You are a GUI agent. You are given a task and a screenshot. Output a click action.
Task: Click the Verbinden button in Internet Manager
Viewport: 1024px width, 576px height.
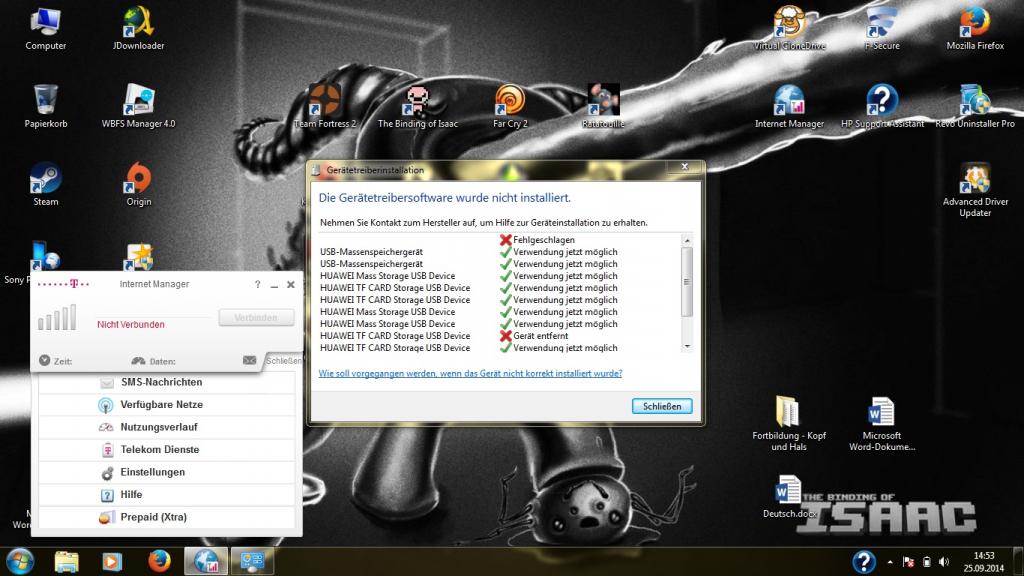pos(256,317)
